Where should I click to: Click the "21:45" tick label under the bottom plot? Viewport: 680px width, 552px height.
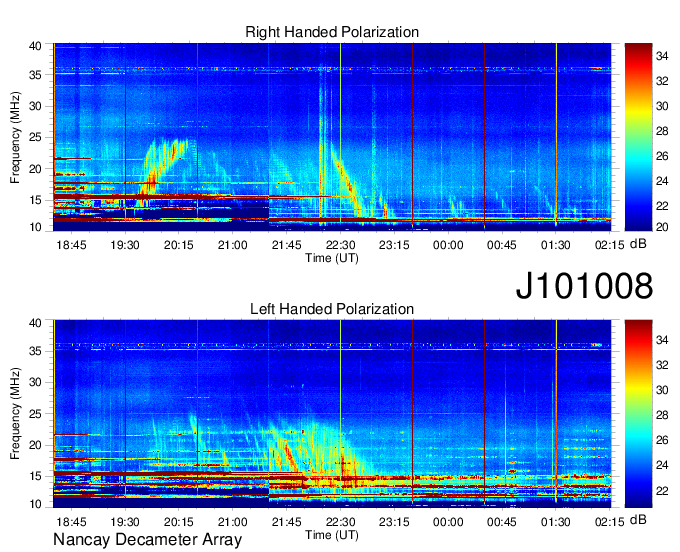pyautogui.click(x=286, y=522)
